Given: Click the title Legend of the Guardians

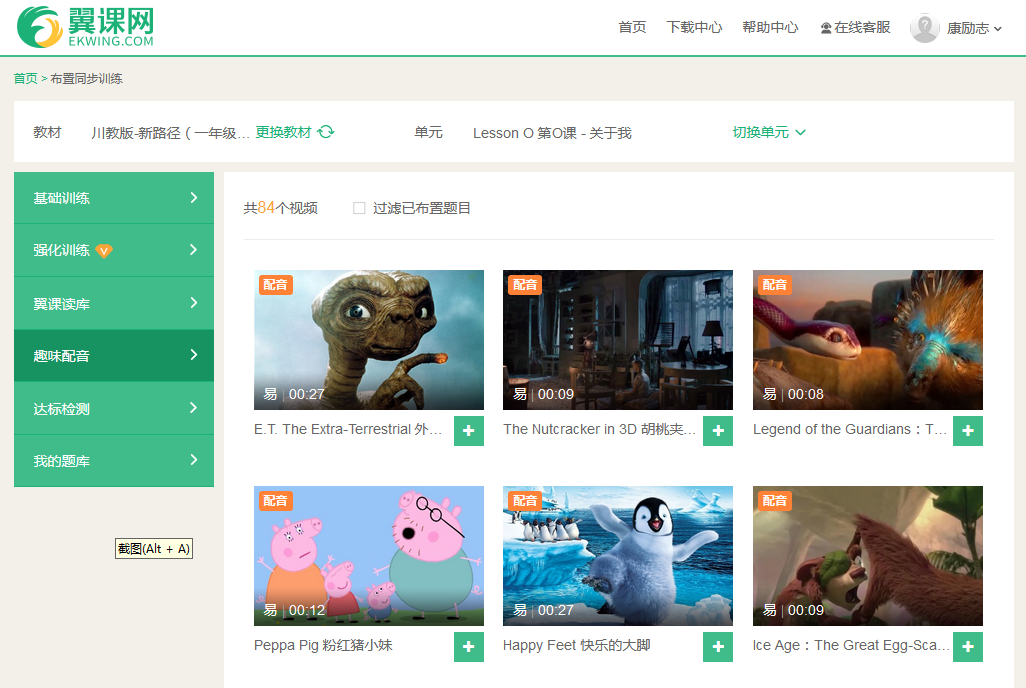Looking at the screenshot, I should [850, 429].
